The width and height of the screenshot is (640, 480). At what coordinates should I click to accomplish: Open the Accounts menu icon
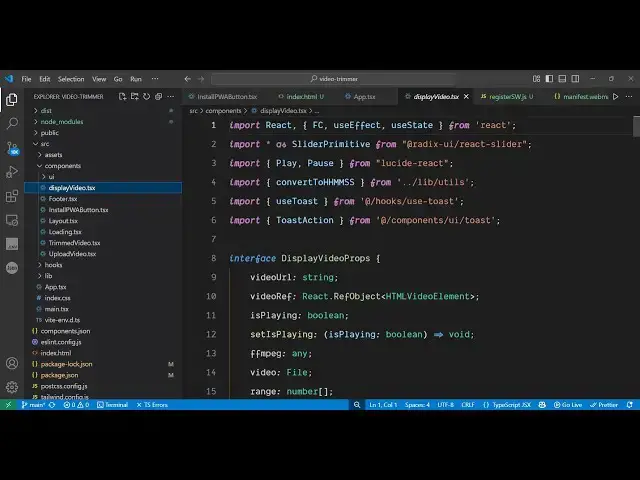click(x=12, y=363)
